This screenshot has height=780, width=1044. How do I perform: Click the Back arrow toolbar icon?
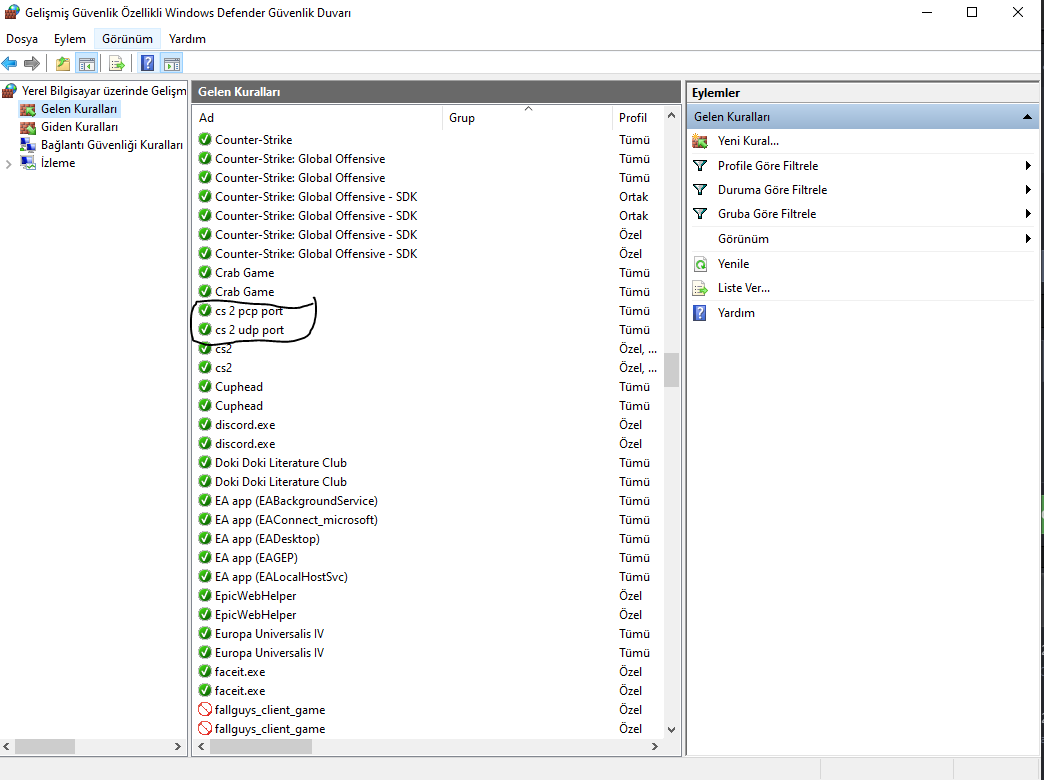pos(9,64)
